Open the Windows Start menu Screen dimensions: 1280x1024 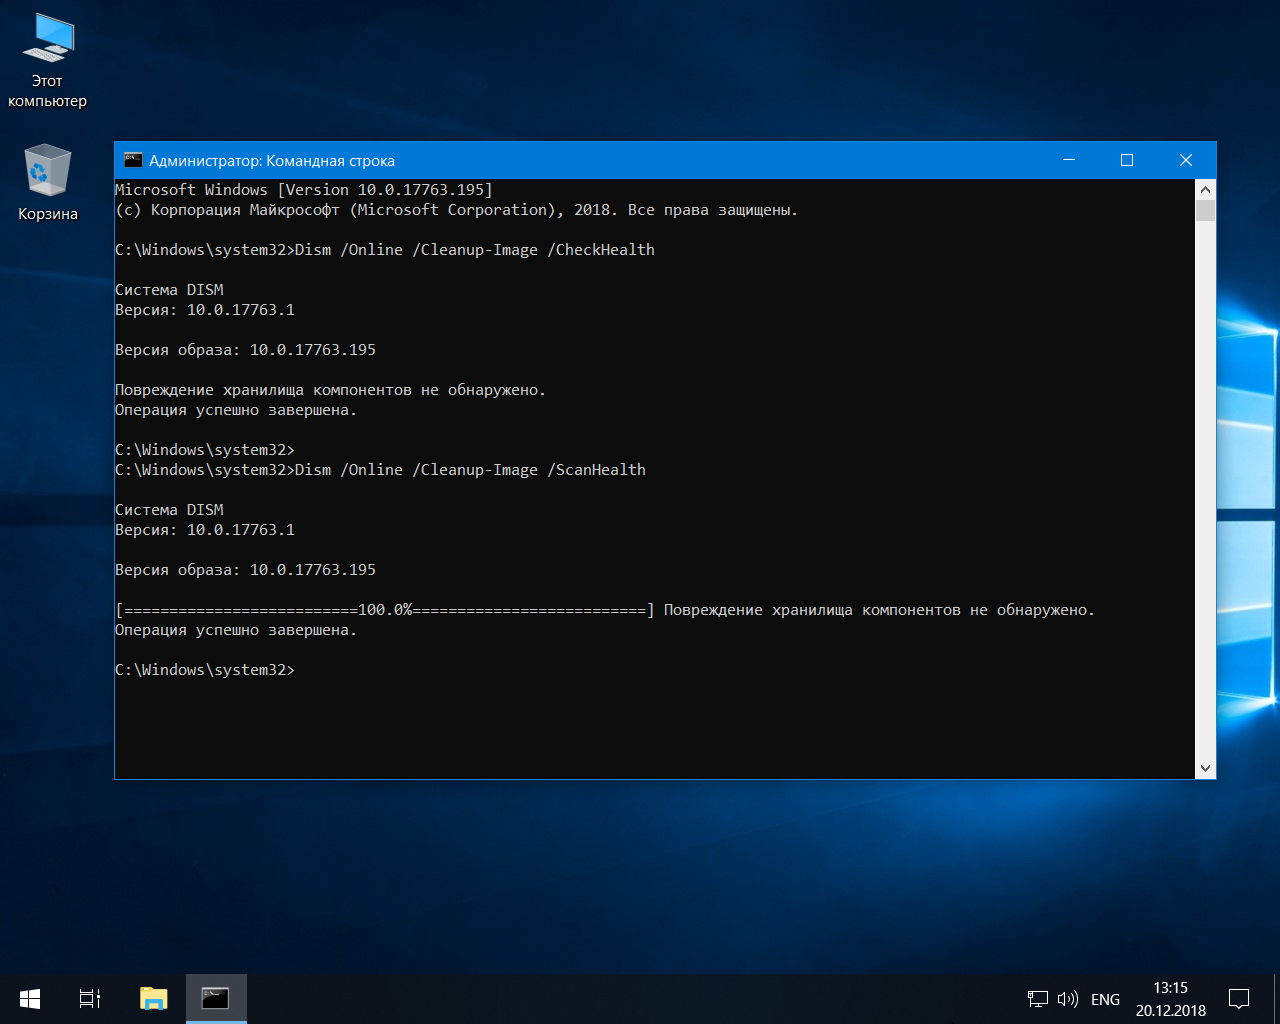(30, 998)
